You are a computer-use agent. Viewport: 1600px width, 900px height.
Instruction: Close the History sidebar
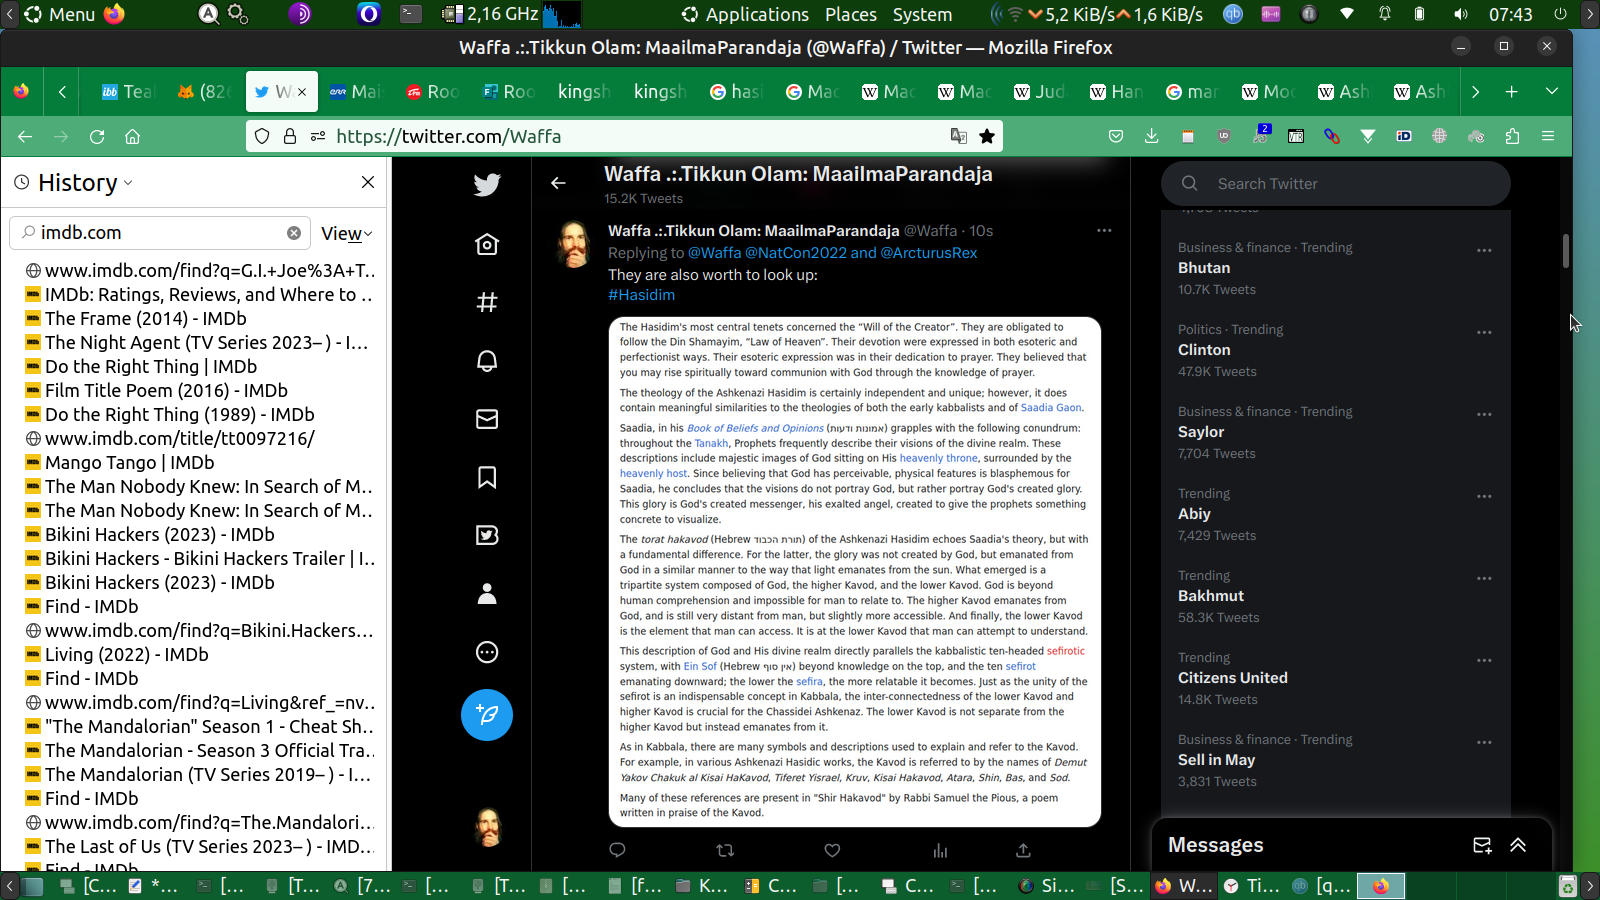(368, 182)
